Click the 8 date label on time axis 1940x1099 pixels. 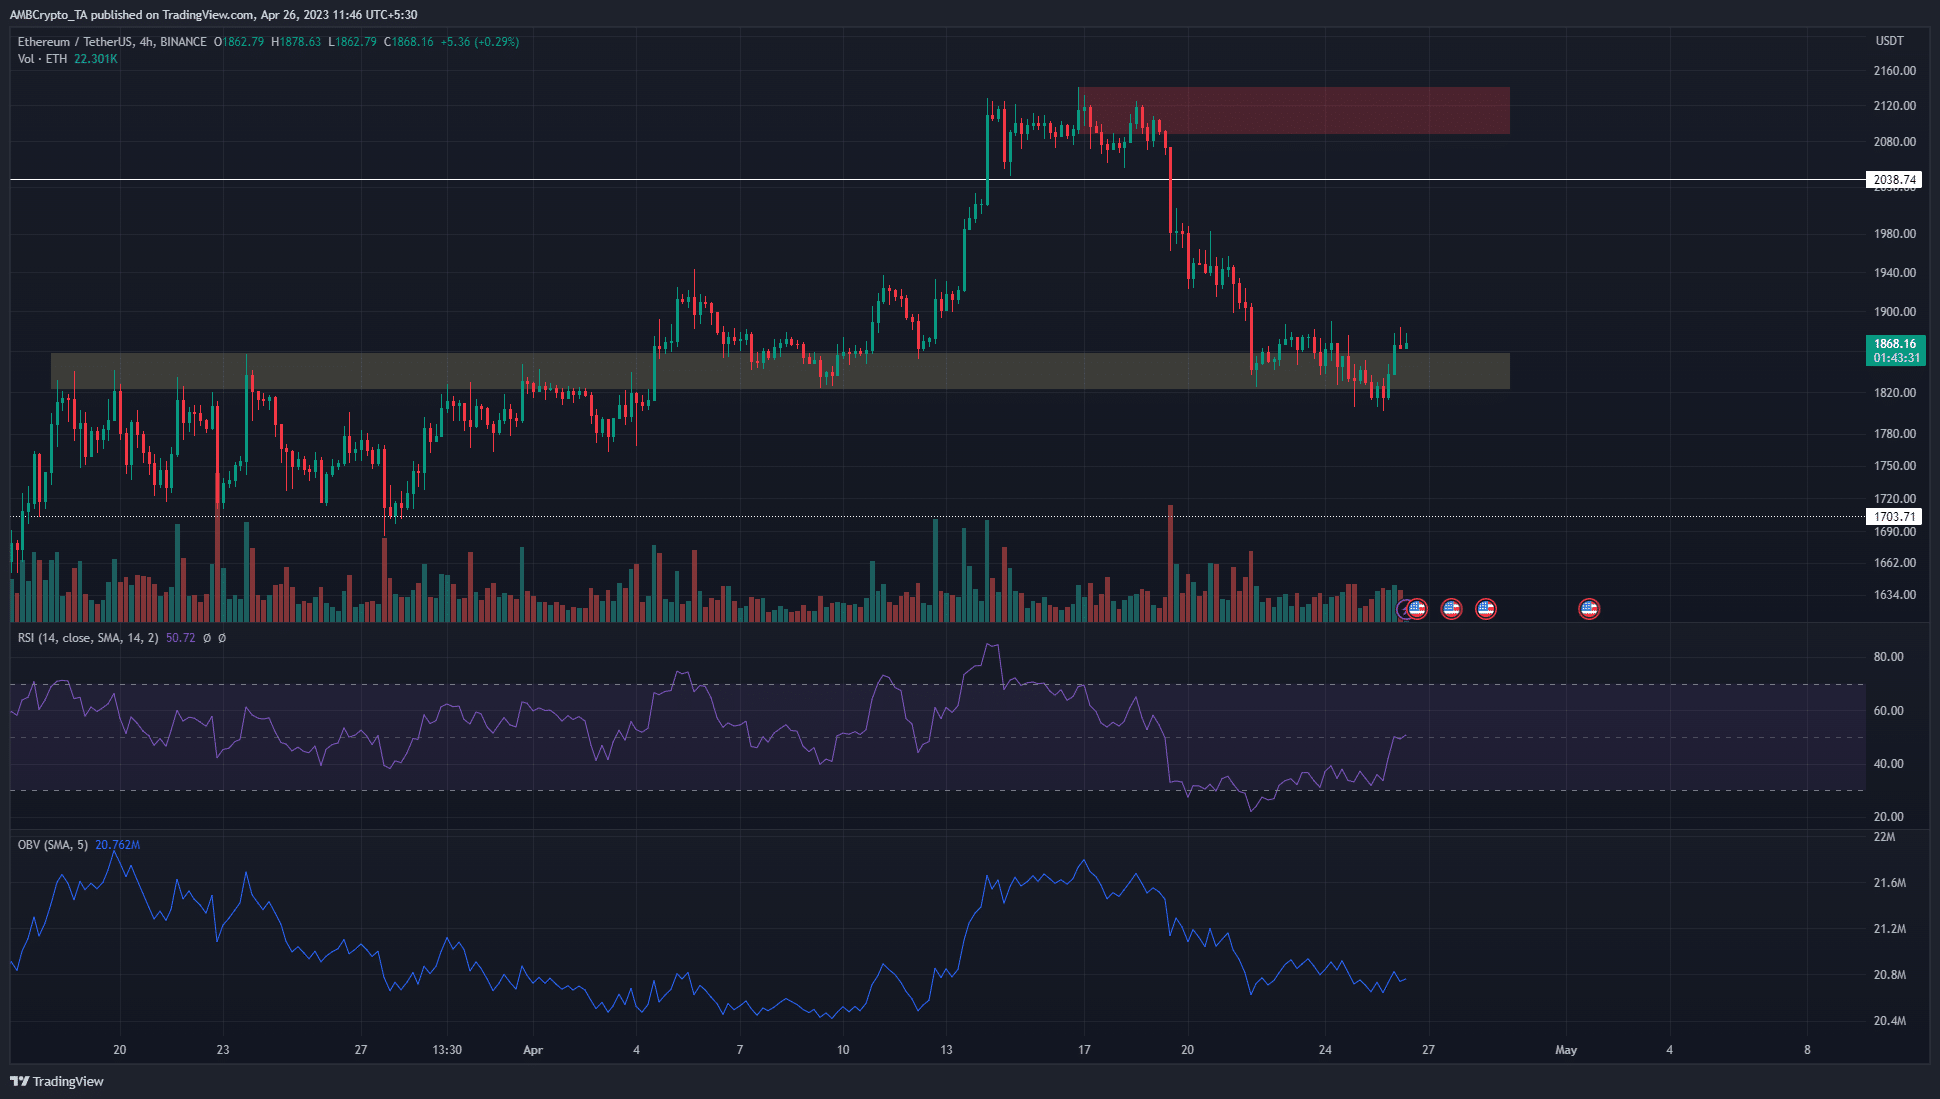pyautogui.click(x=1807, y=1050)
